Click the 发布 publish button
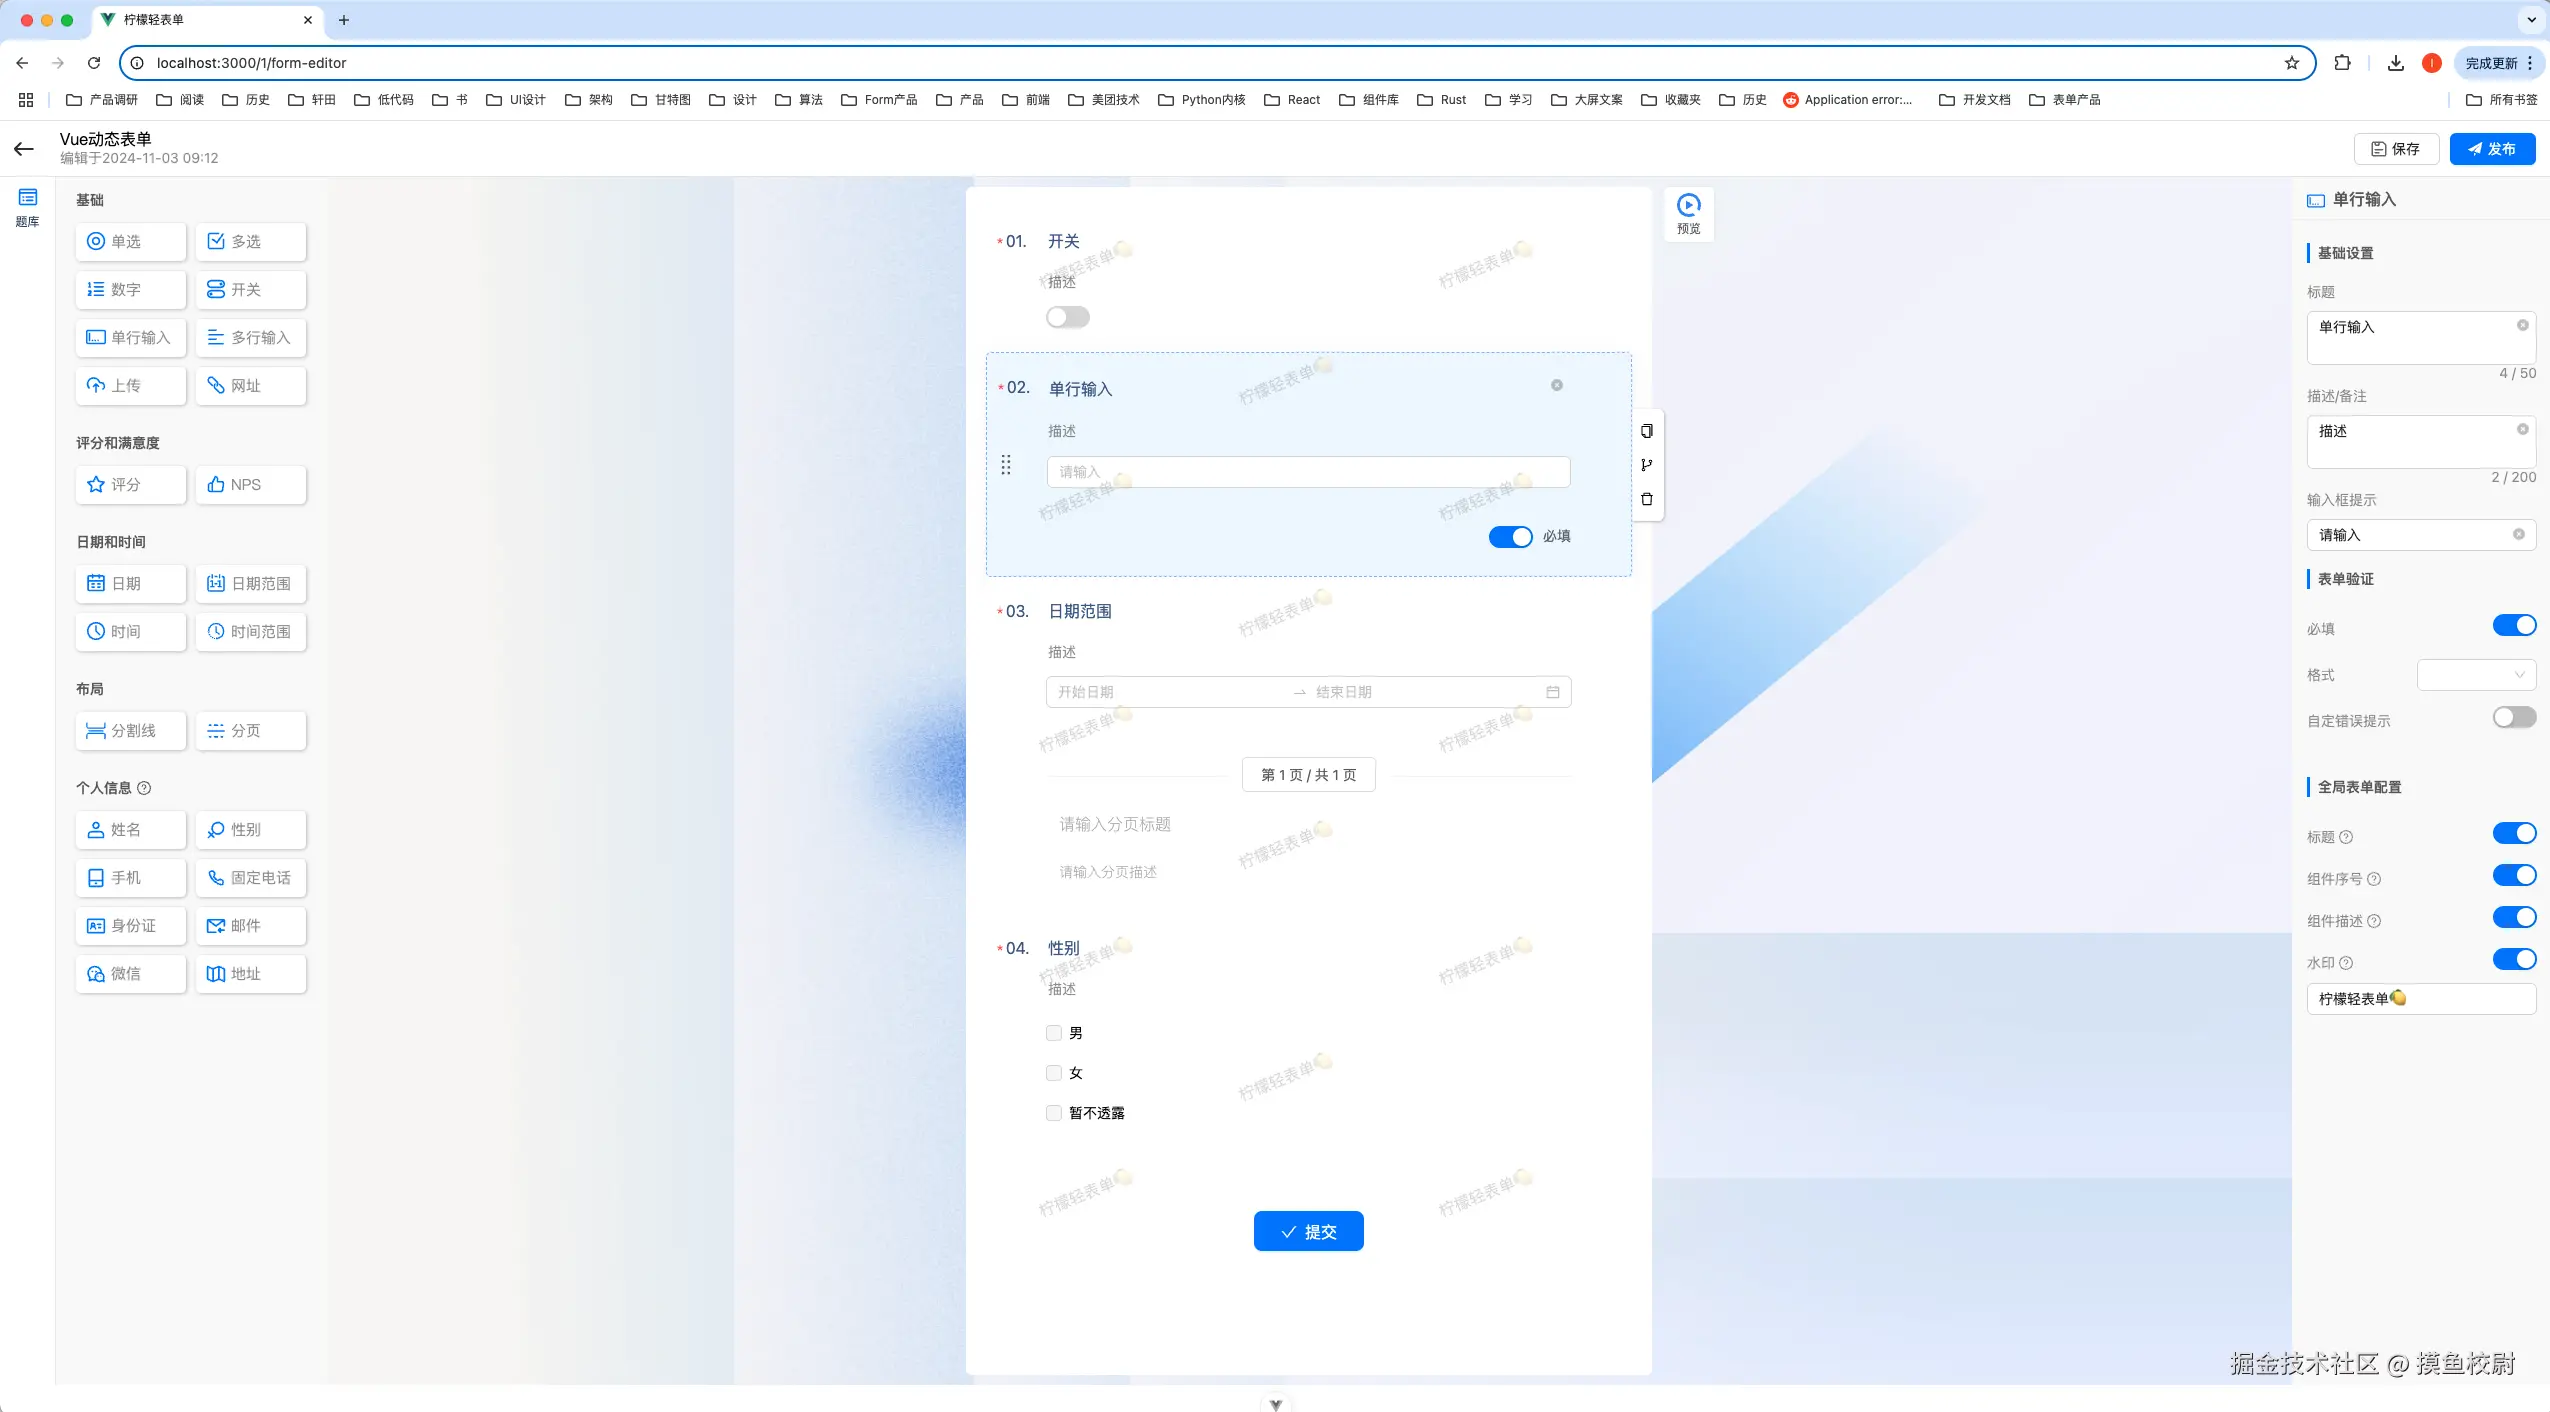 (x=2491, y=149)
